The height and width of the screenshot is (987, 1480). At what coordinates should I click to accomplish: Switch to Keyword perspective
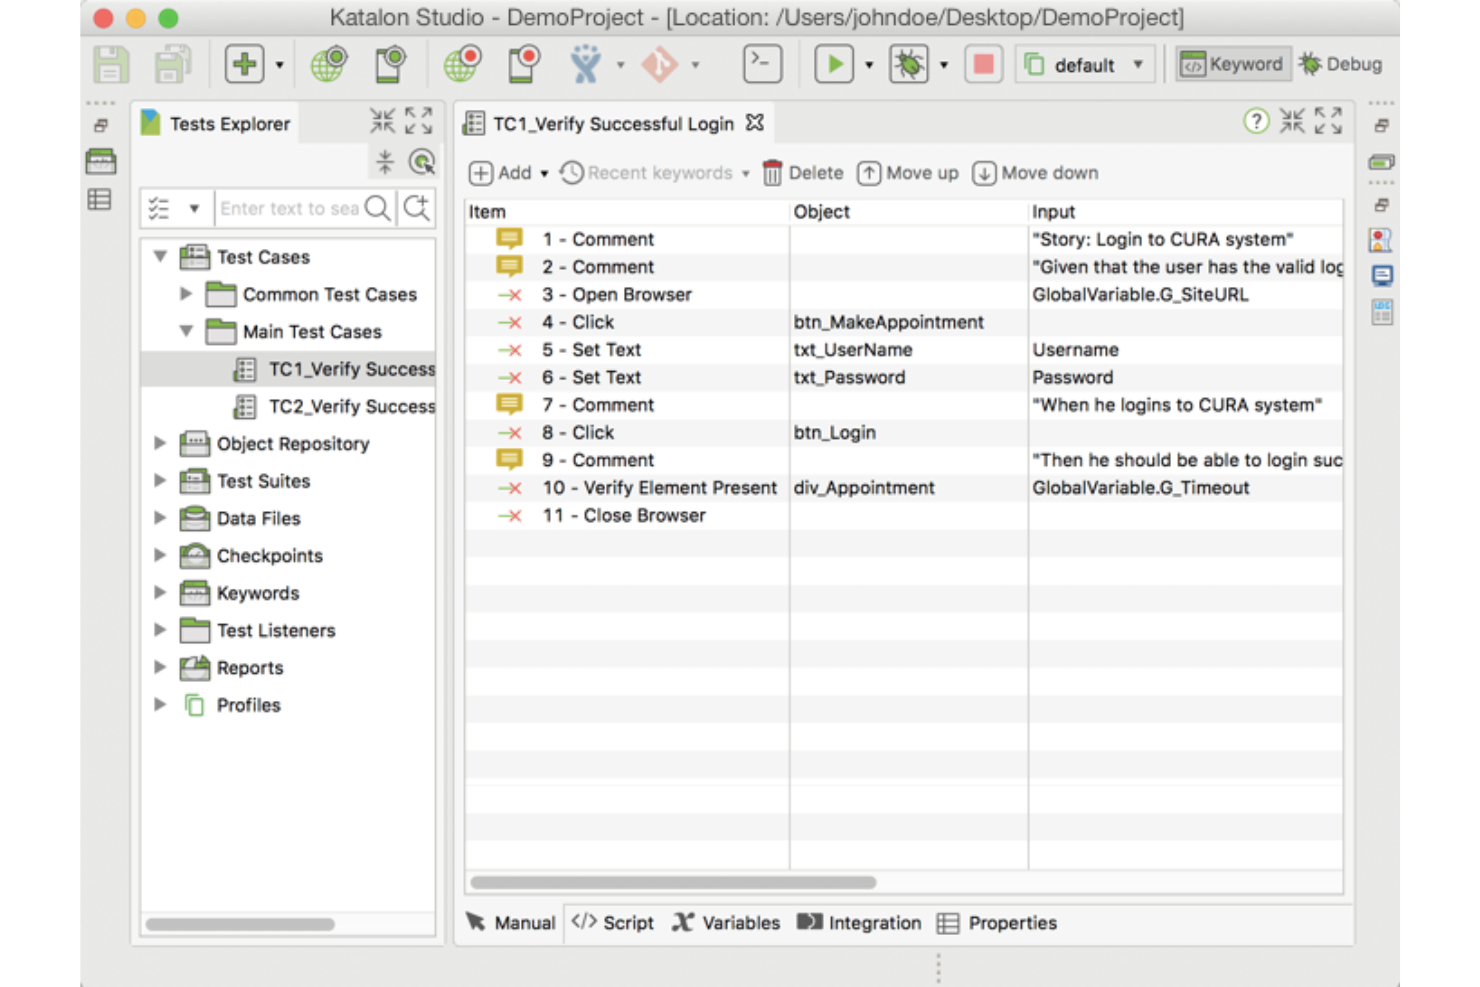click(x=1232, y=64)
